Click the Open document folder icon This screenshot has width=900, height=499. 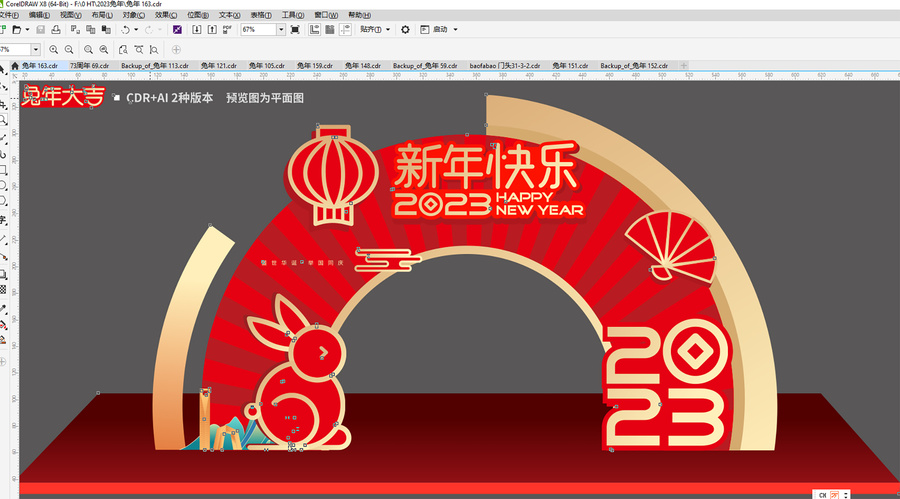click(17, 29)
